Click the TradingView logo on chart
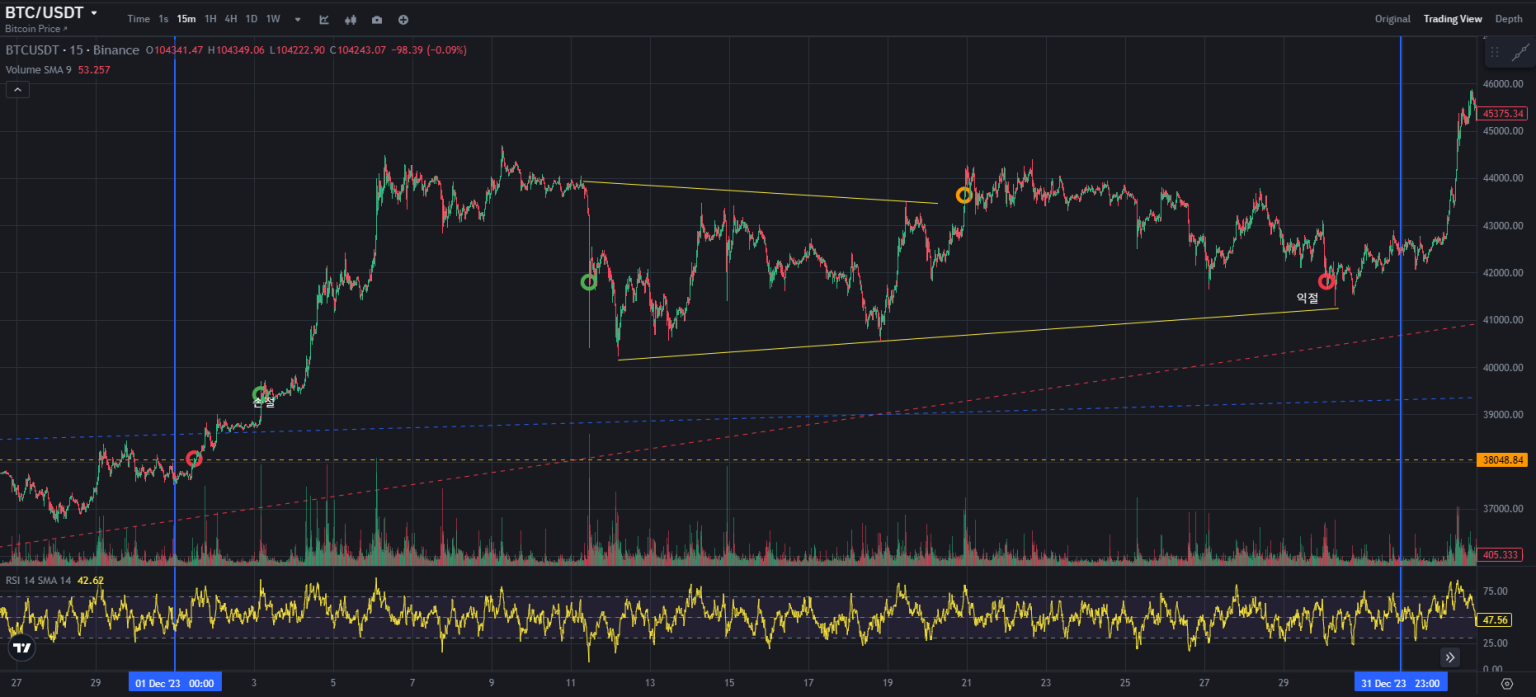The width and height of the screenshot is (1536, 697). [21, 648]
